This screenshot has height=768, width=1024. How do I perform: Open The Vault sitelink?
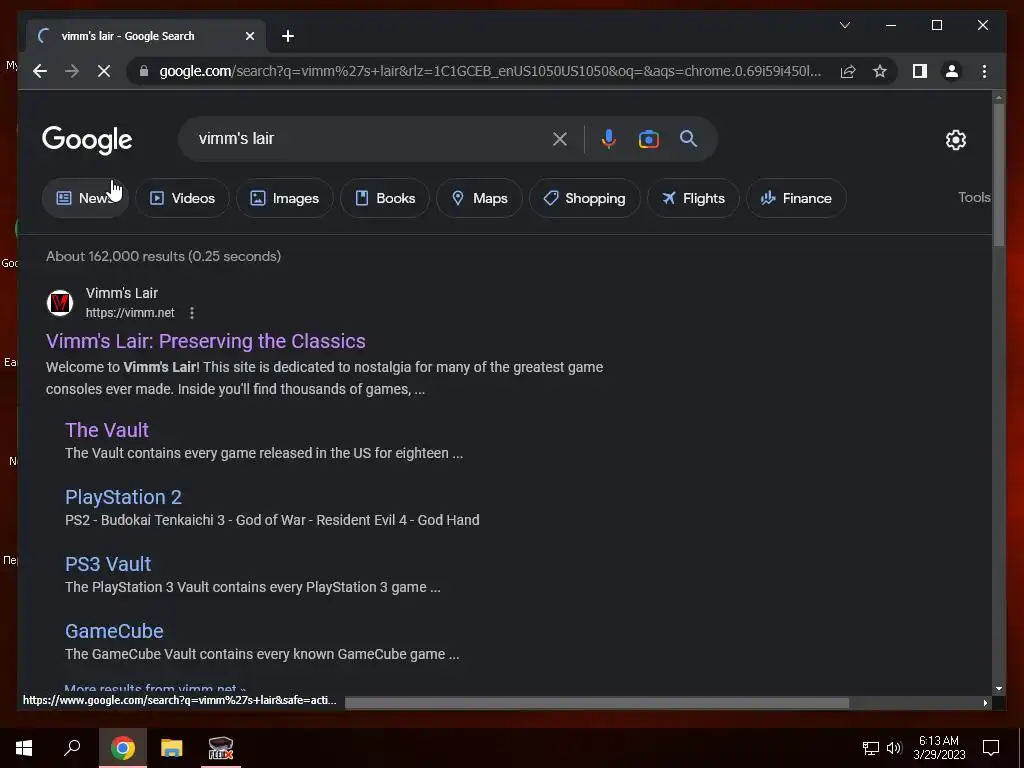[x=107, y=430]
